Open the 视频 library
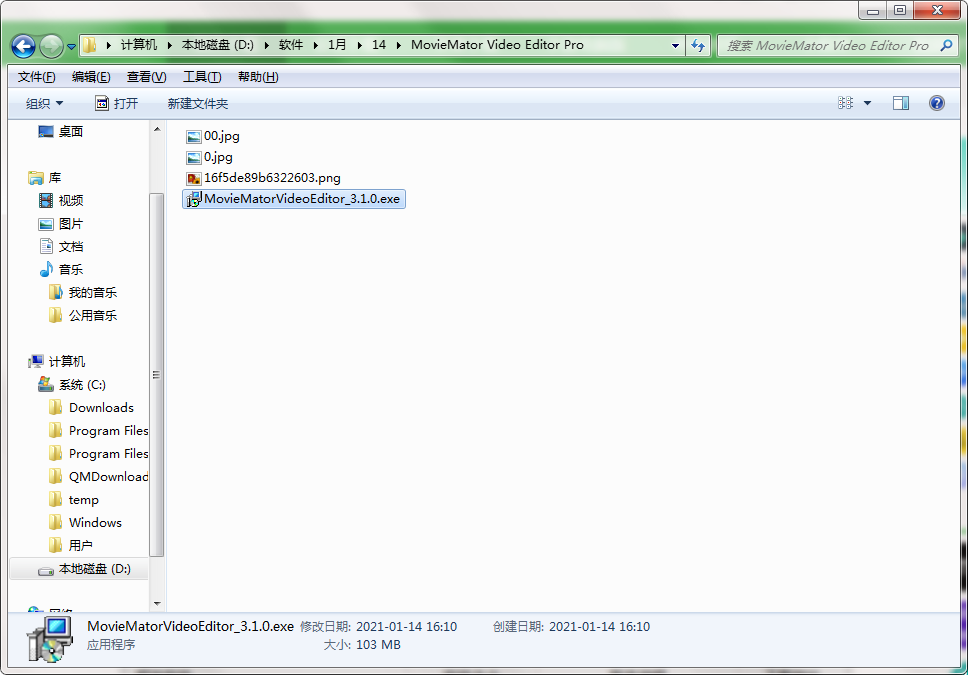Viewport: 968px width, 675px height. [x=71, y=201]
